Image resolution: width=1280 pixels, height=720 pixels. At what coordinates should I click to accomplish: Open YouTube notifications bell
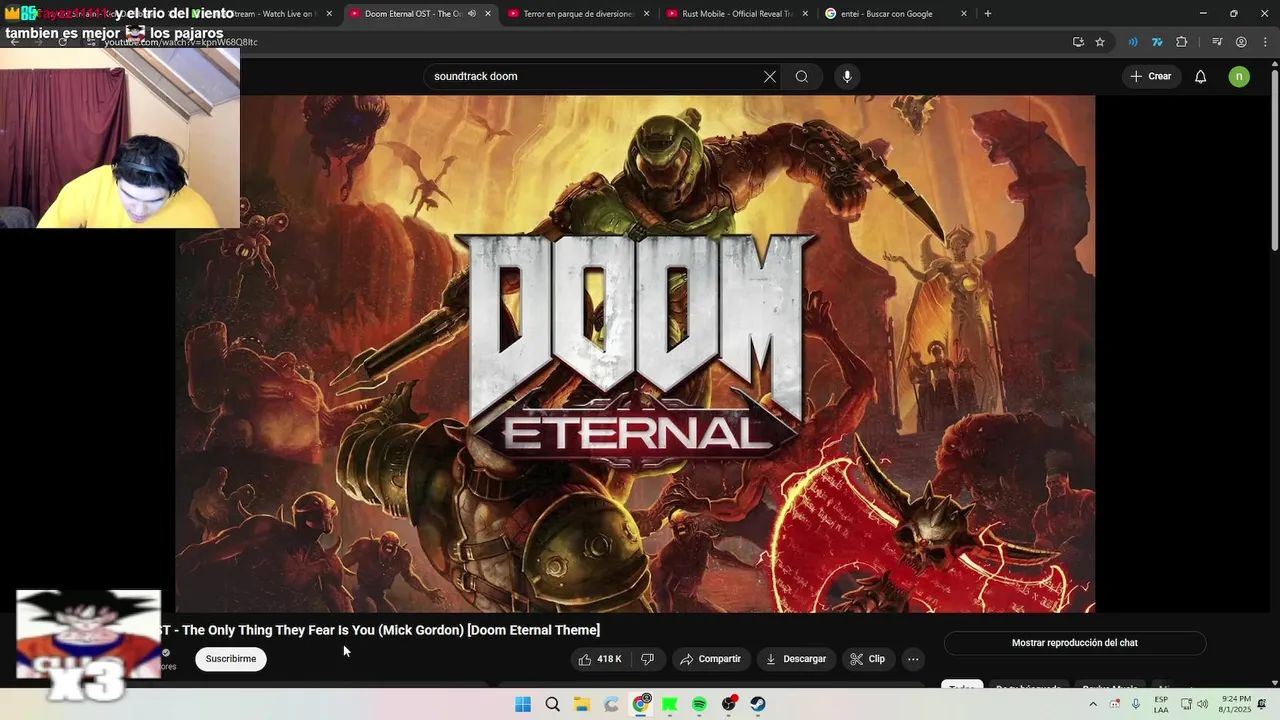click(x=1201, y=76)
